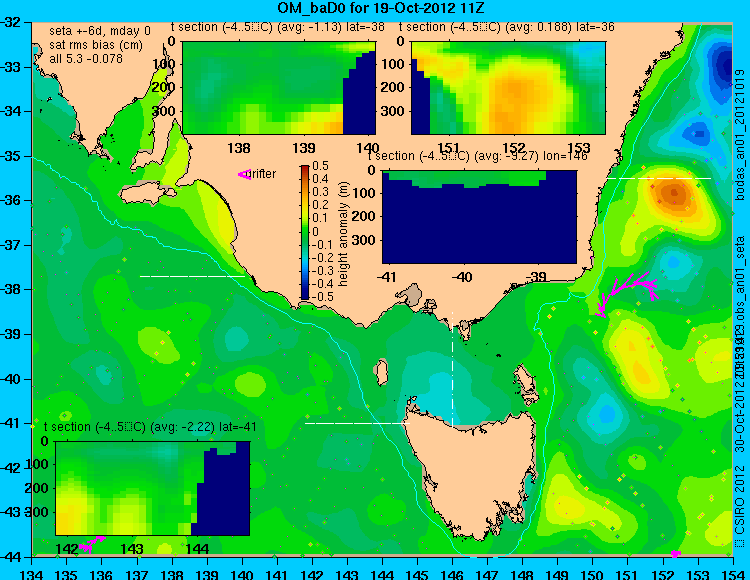Click the lon=146 section title

[x=477, y=156]
